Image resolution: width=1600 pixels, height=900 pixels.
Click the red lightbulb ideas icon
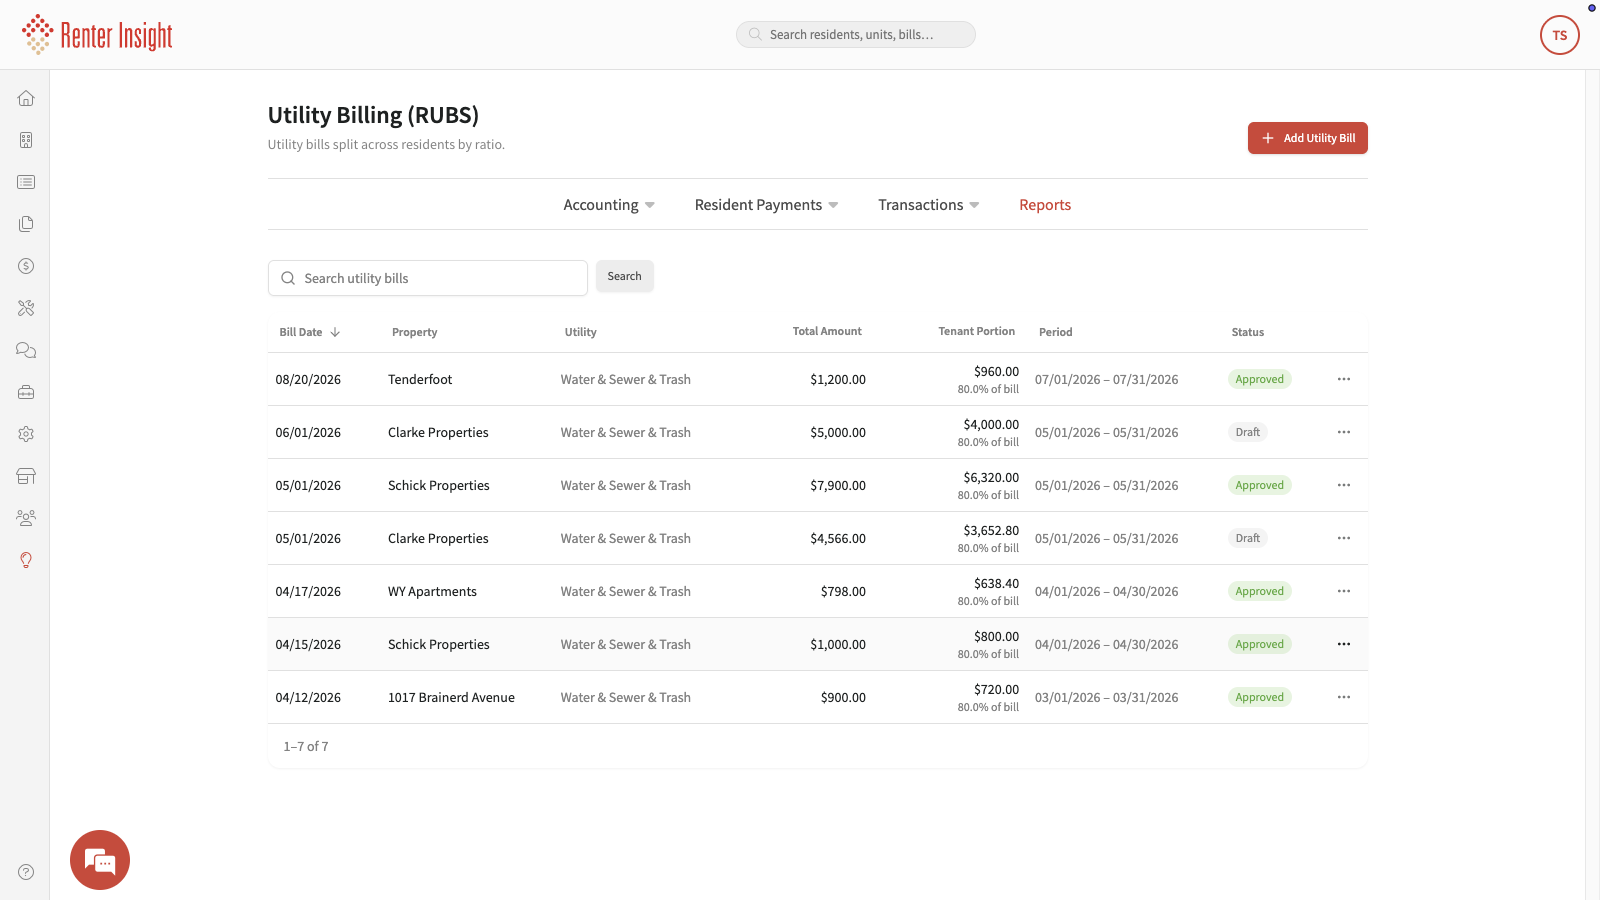26,560
